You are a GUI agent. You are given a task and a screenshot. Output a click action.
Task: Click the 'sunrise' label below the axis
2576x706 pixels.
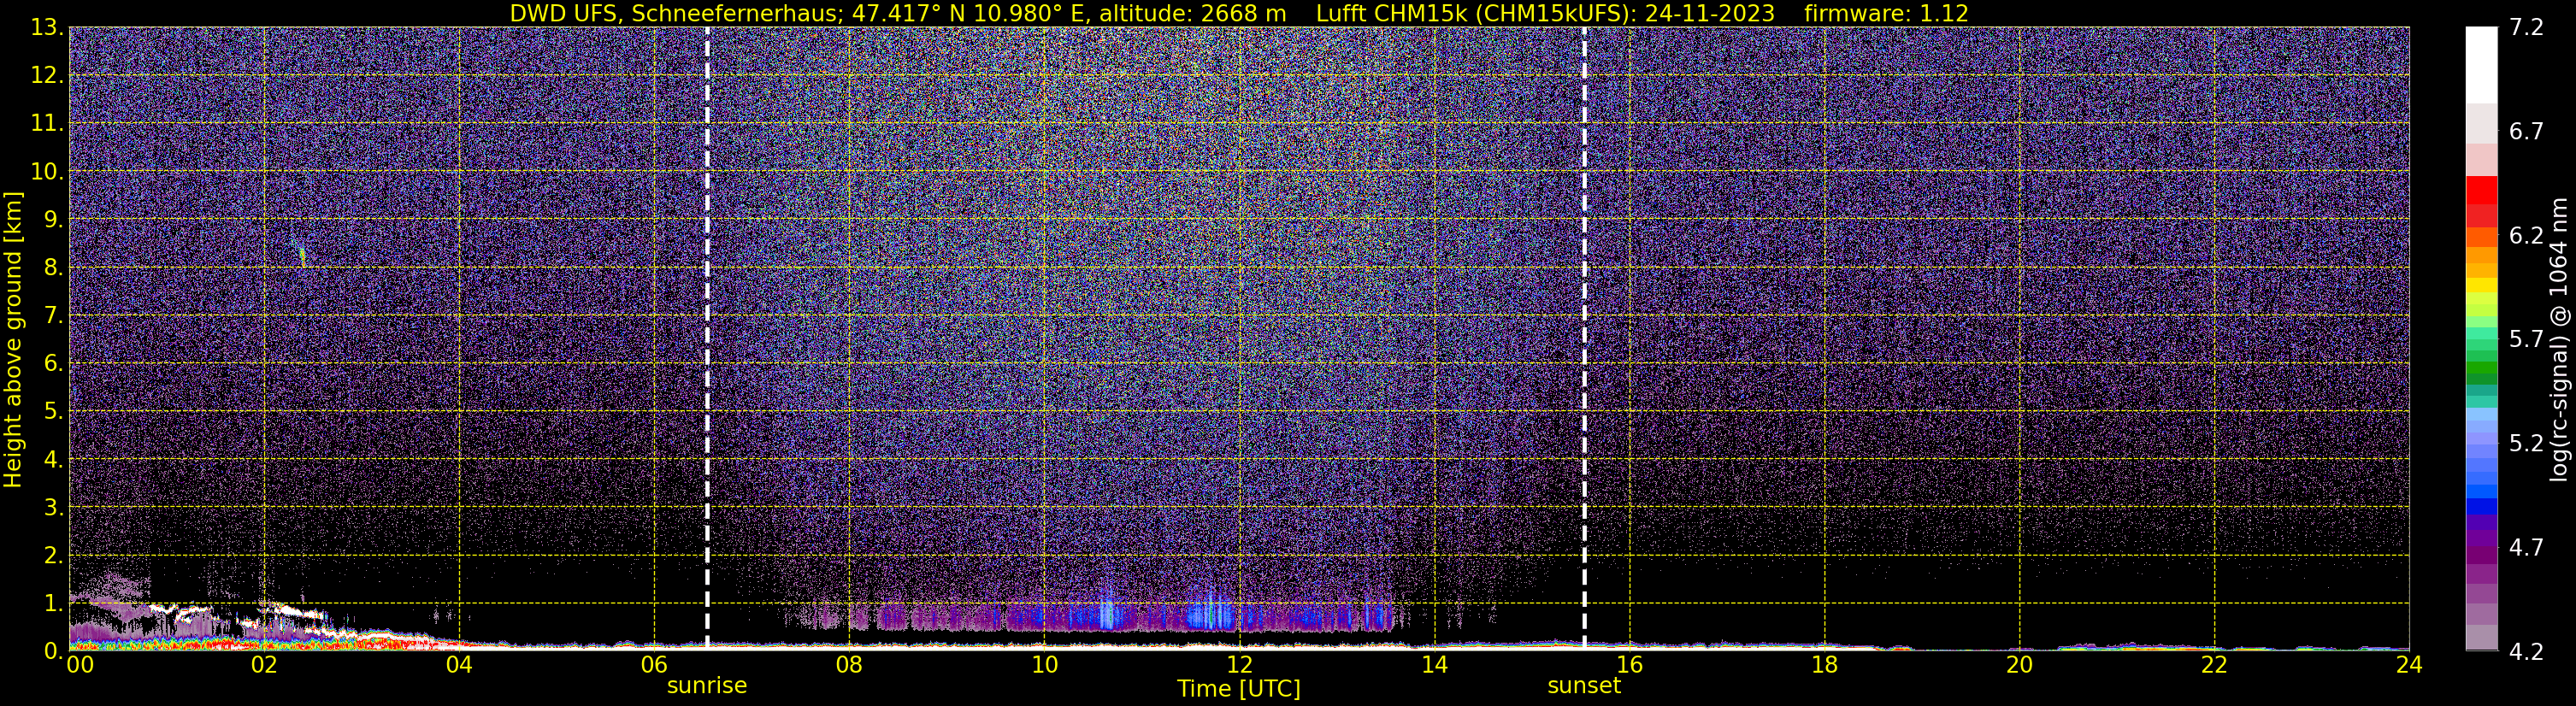[x=707, y=686]
